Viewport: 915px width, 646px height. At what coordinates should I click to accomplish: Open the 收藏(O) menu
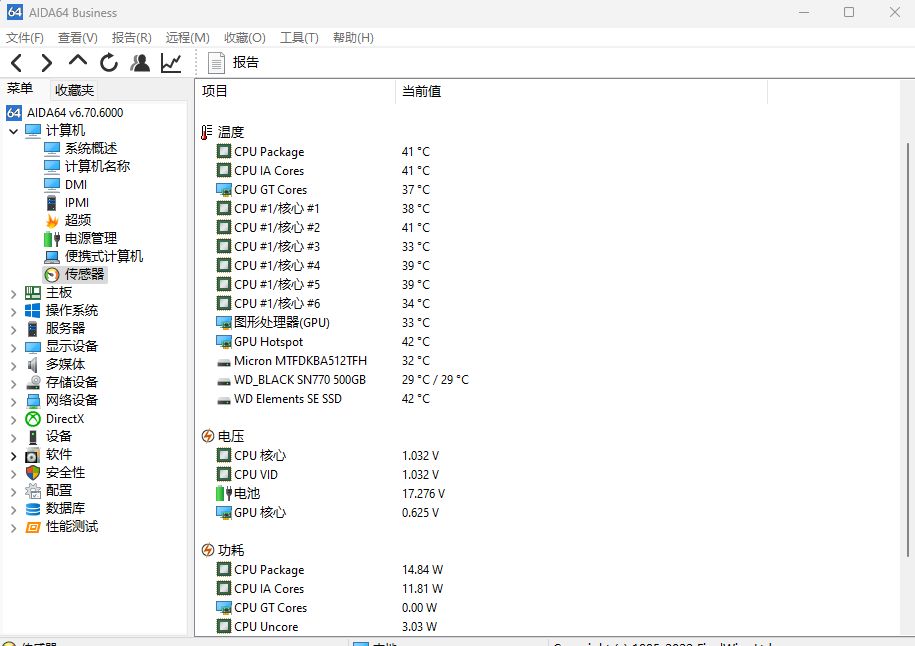[x=245, y=37]
